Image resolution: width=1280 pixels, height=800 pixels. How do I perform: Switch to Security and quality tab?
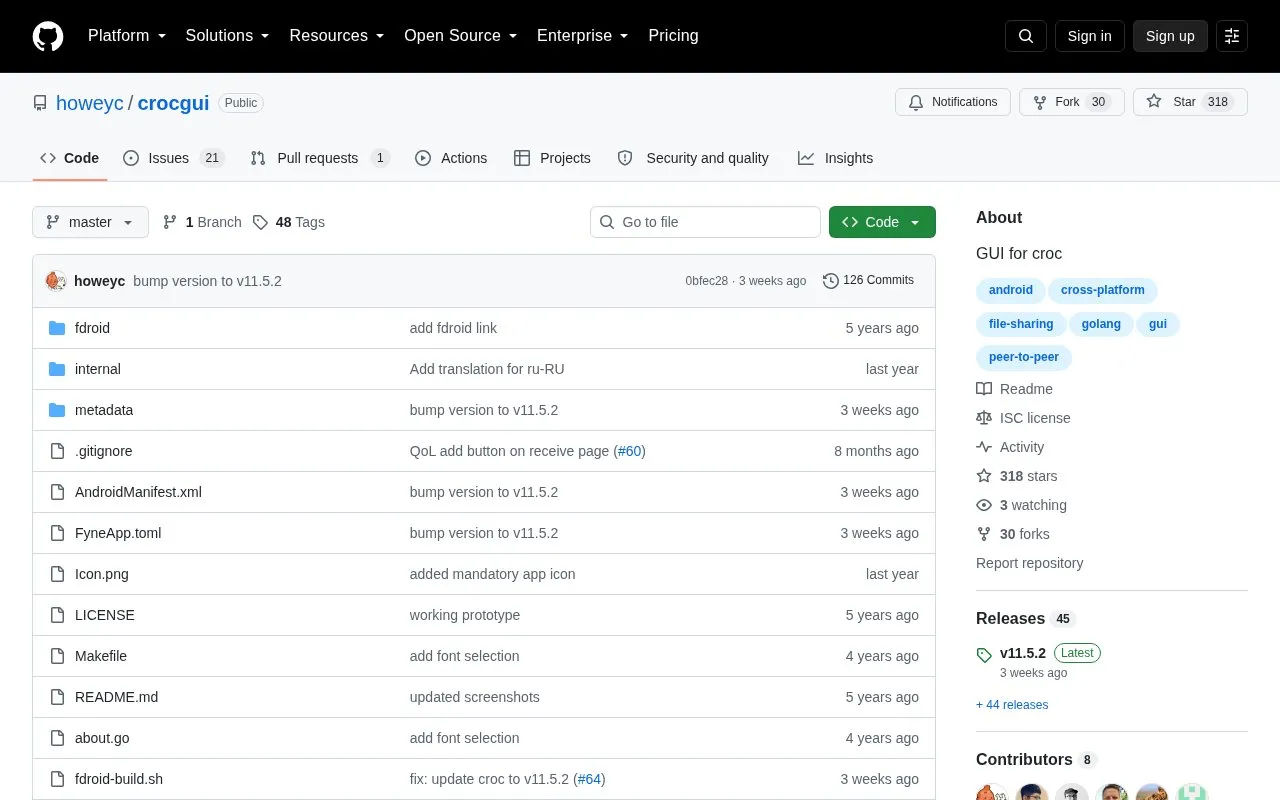(693, 158)
